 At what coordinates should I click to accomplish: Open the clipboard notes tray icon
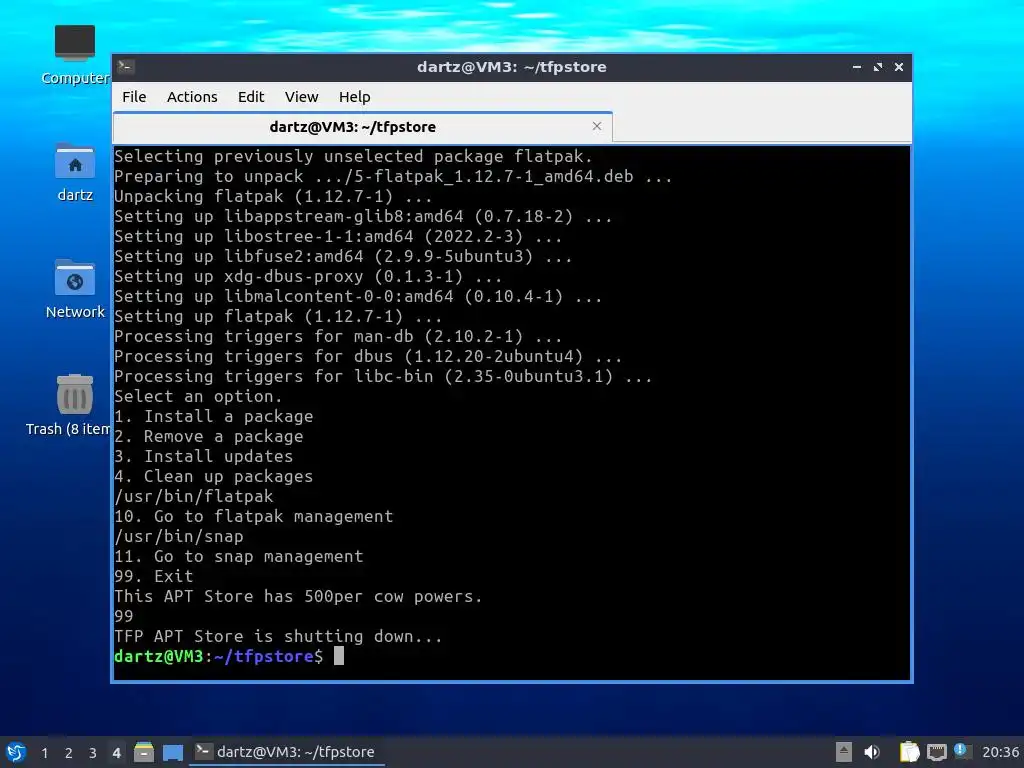909,752
